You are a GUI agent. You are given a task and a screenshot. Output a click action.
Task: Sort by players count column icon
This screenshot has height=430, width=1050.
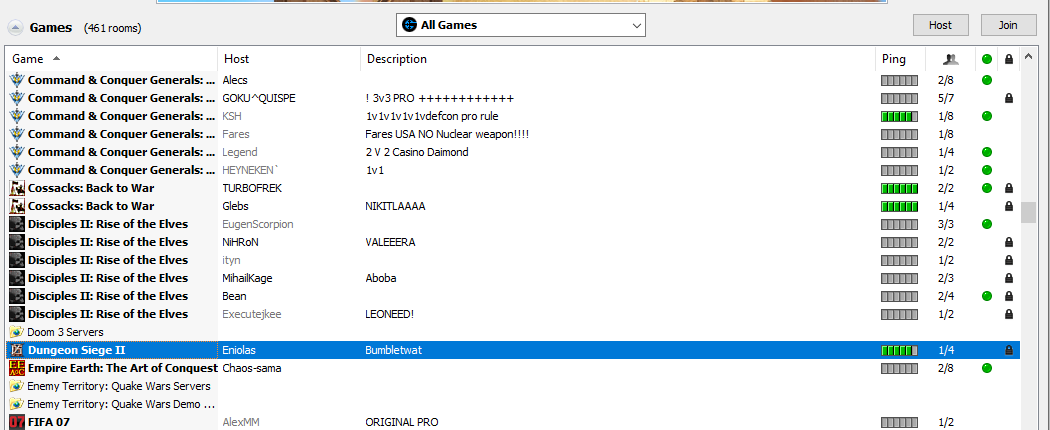(950, 59)
